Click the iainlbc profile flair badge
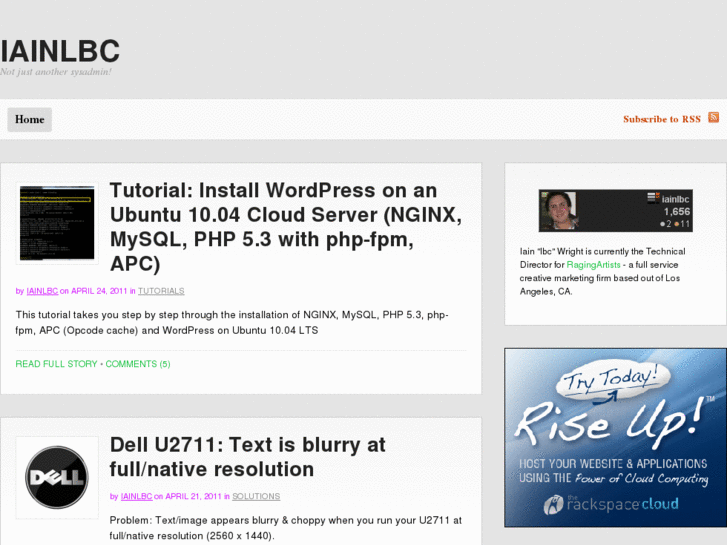 pyautogui.click(x=616, y=211)
